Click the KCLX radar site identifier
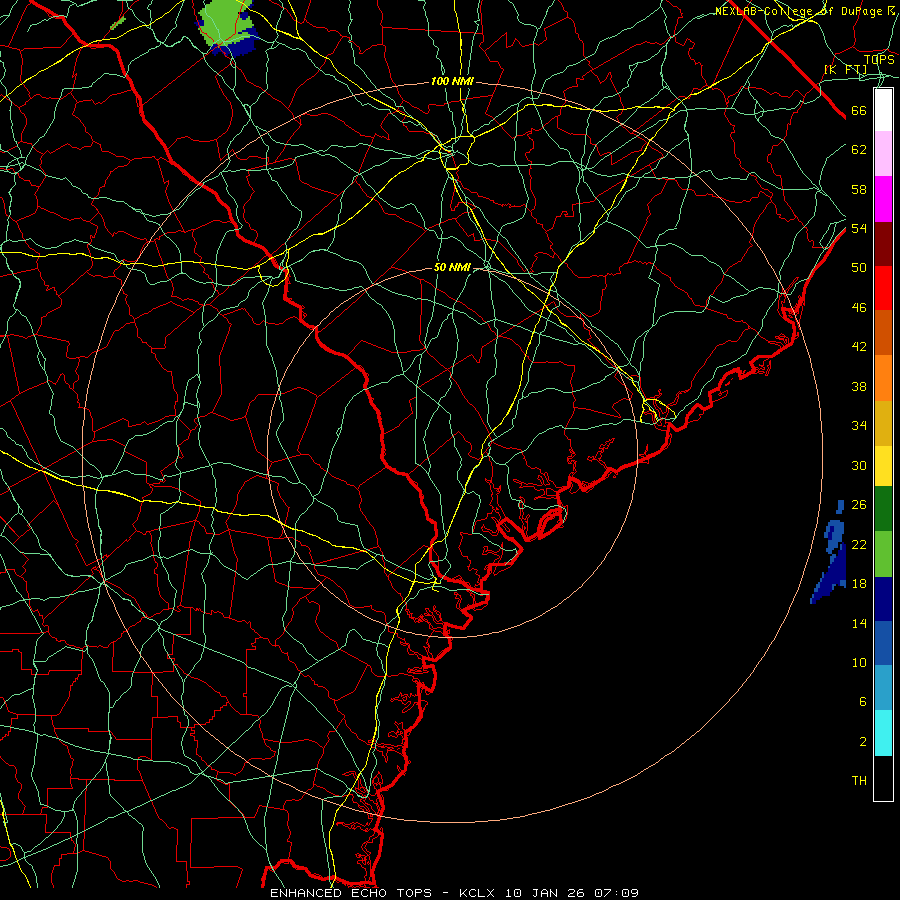 478,893
